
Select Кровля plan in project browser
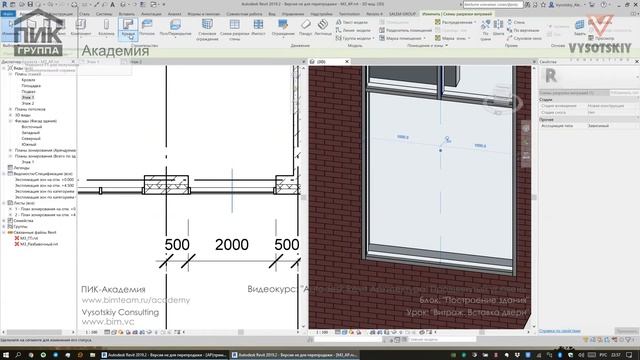pyautogui.click(x=28, y=80)
